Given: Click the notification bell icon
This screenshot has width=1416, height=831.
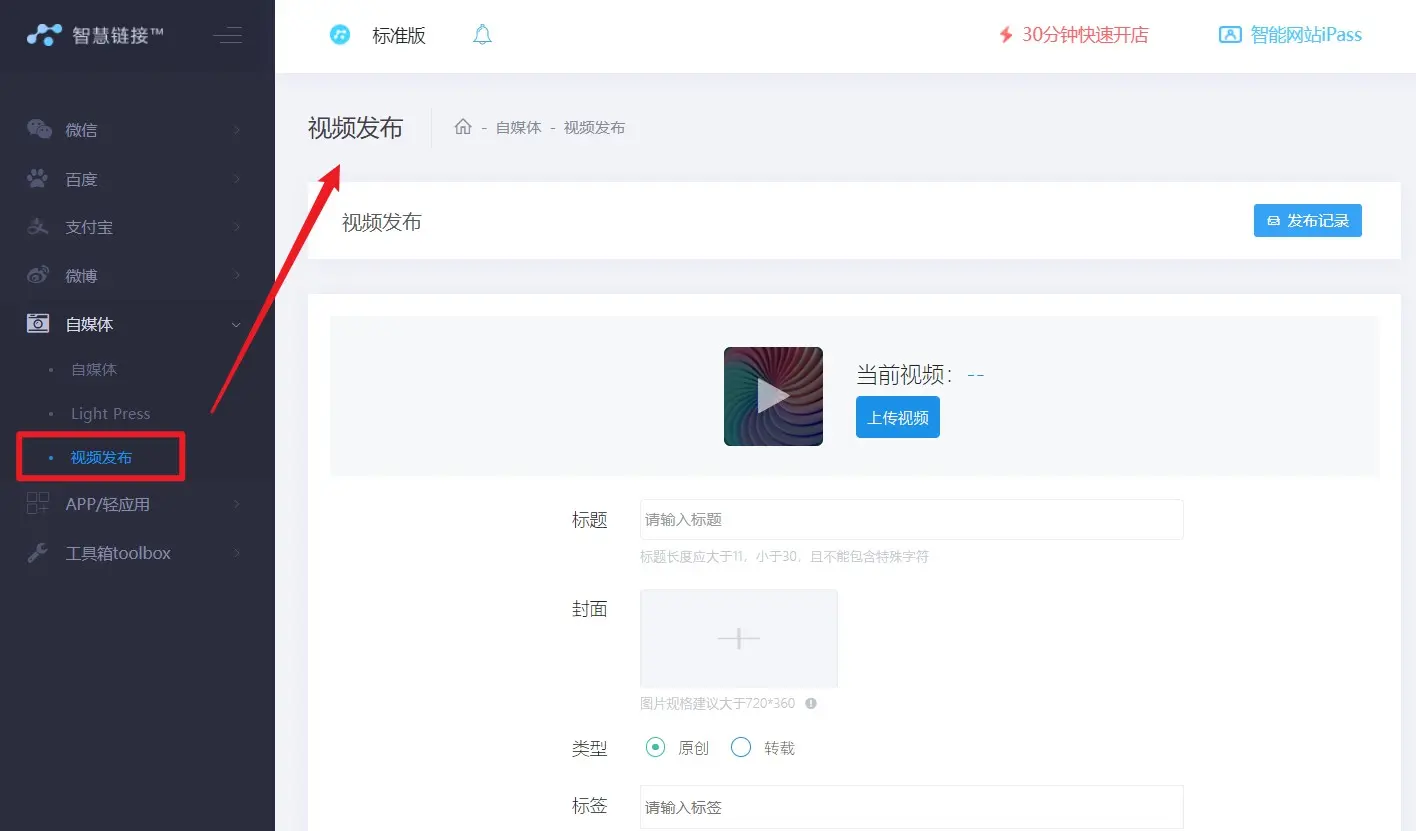Looking at the screenshot, I should point(482,36).
